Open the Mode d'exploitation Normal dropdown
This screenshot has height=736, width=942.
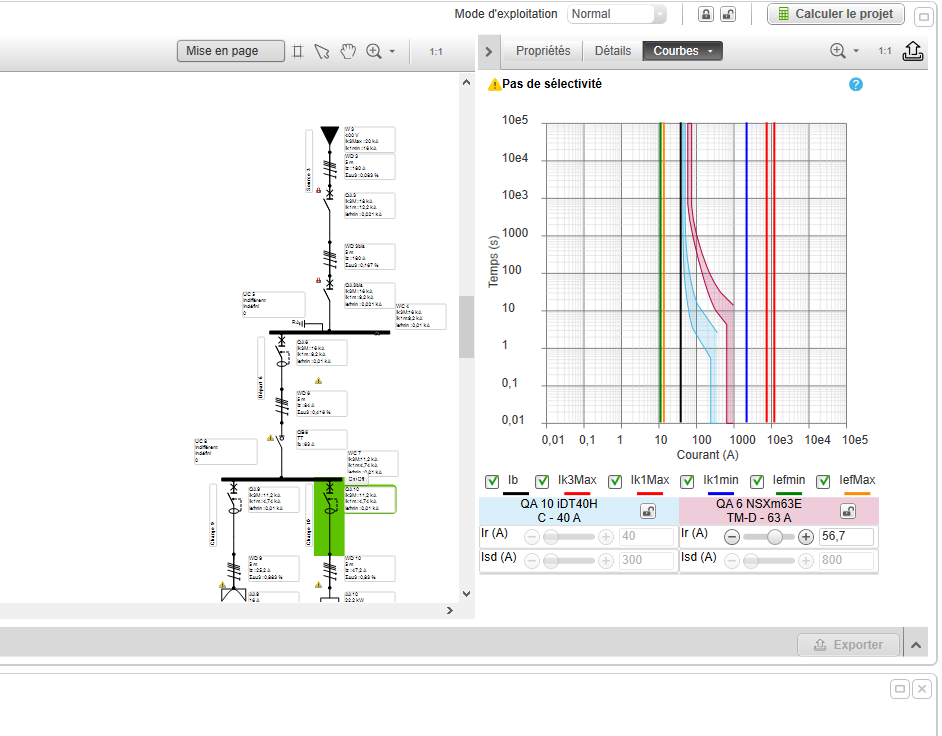click(x=617, y=14)
